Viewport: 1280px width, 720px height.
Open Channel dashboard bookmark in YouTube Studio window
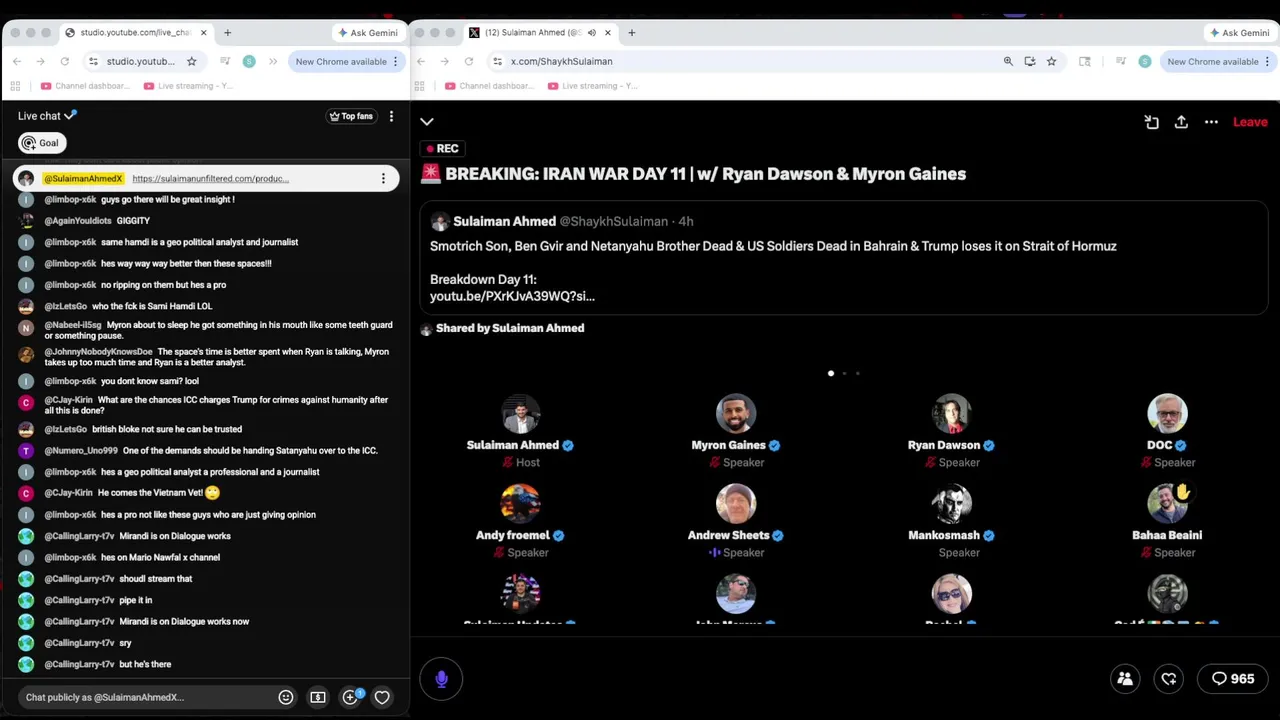pyautogui.click(x=87, y=86)
